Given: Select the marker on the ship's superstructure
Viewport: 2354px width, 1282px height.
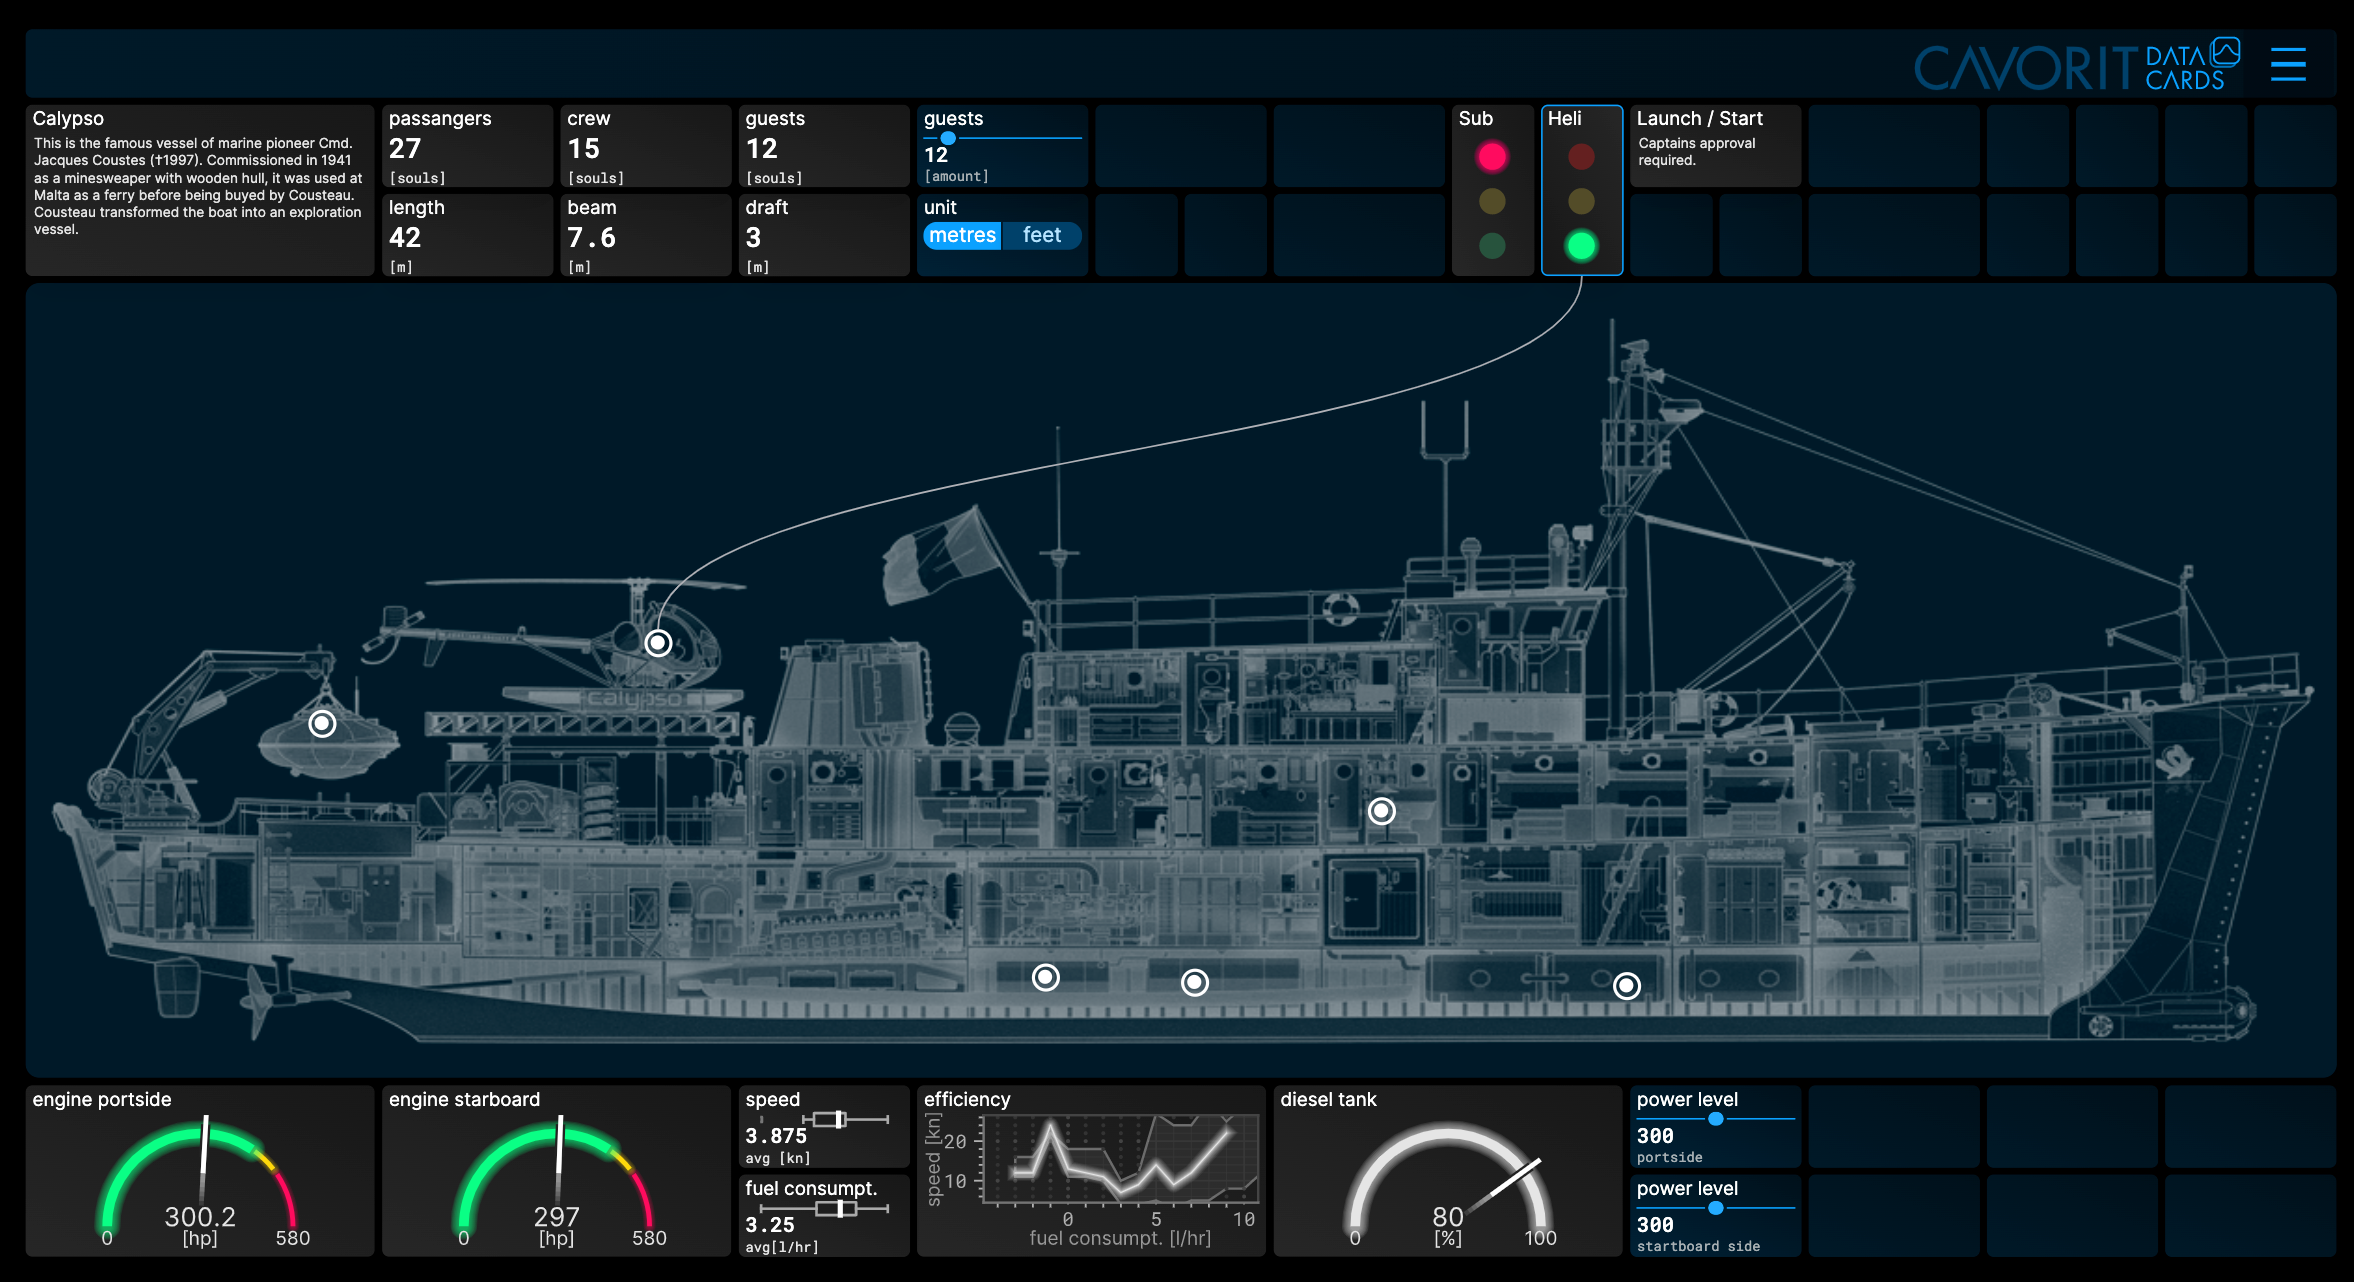Looking at the screenshot, I should click(x=1382, y=811).
